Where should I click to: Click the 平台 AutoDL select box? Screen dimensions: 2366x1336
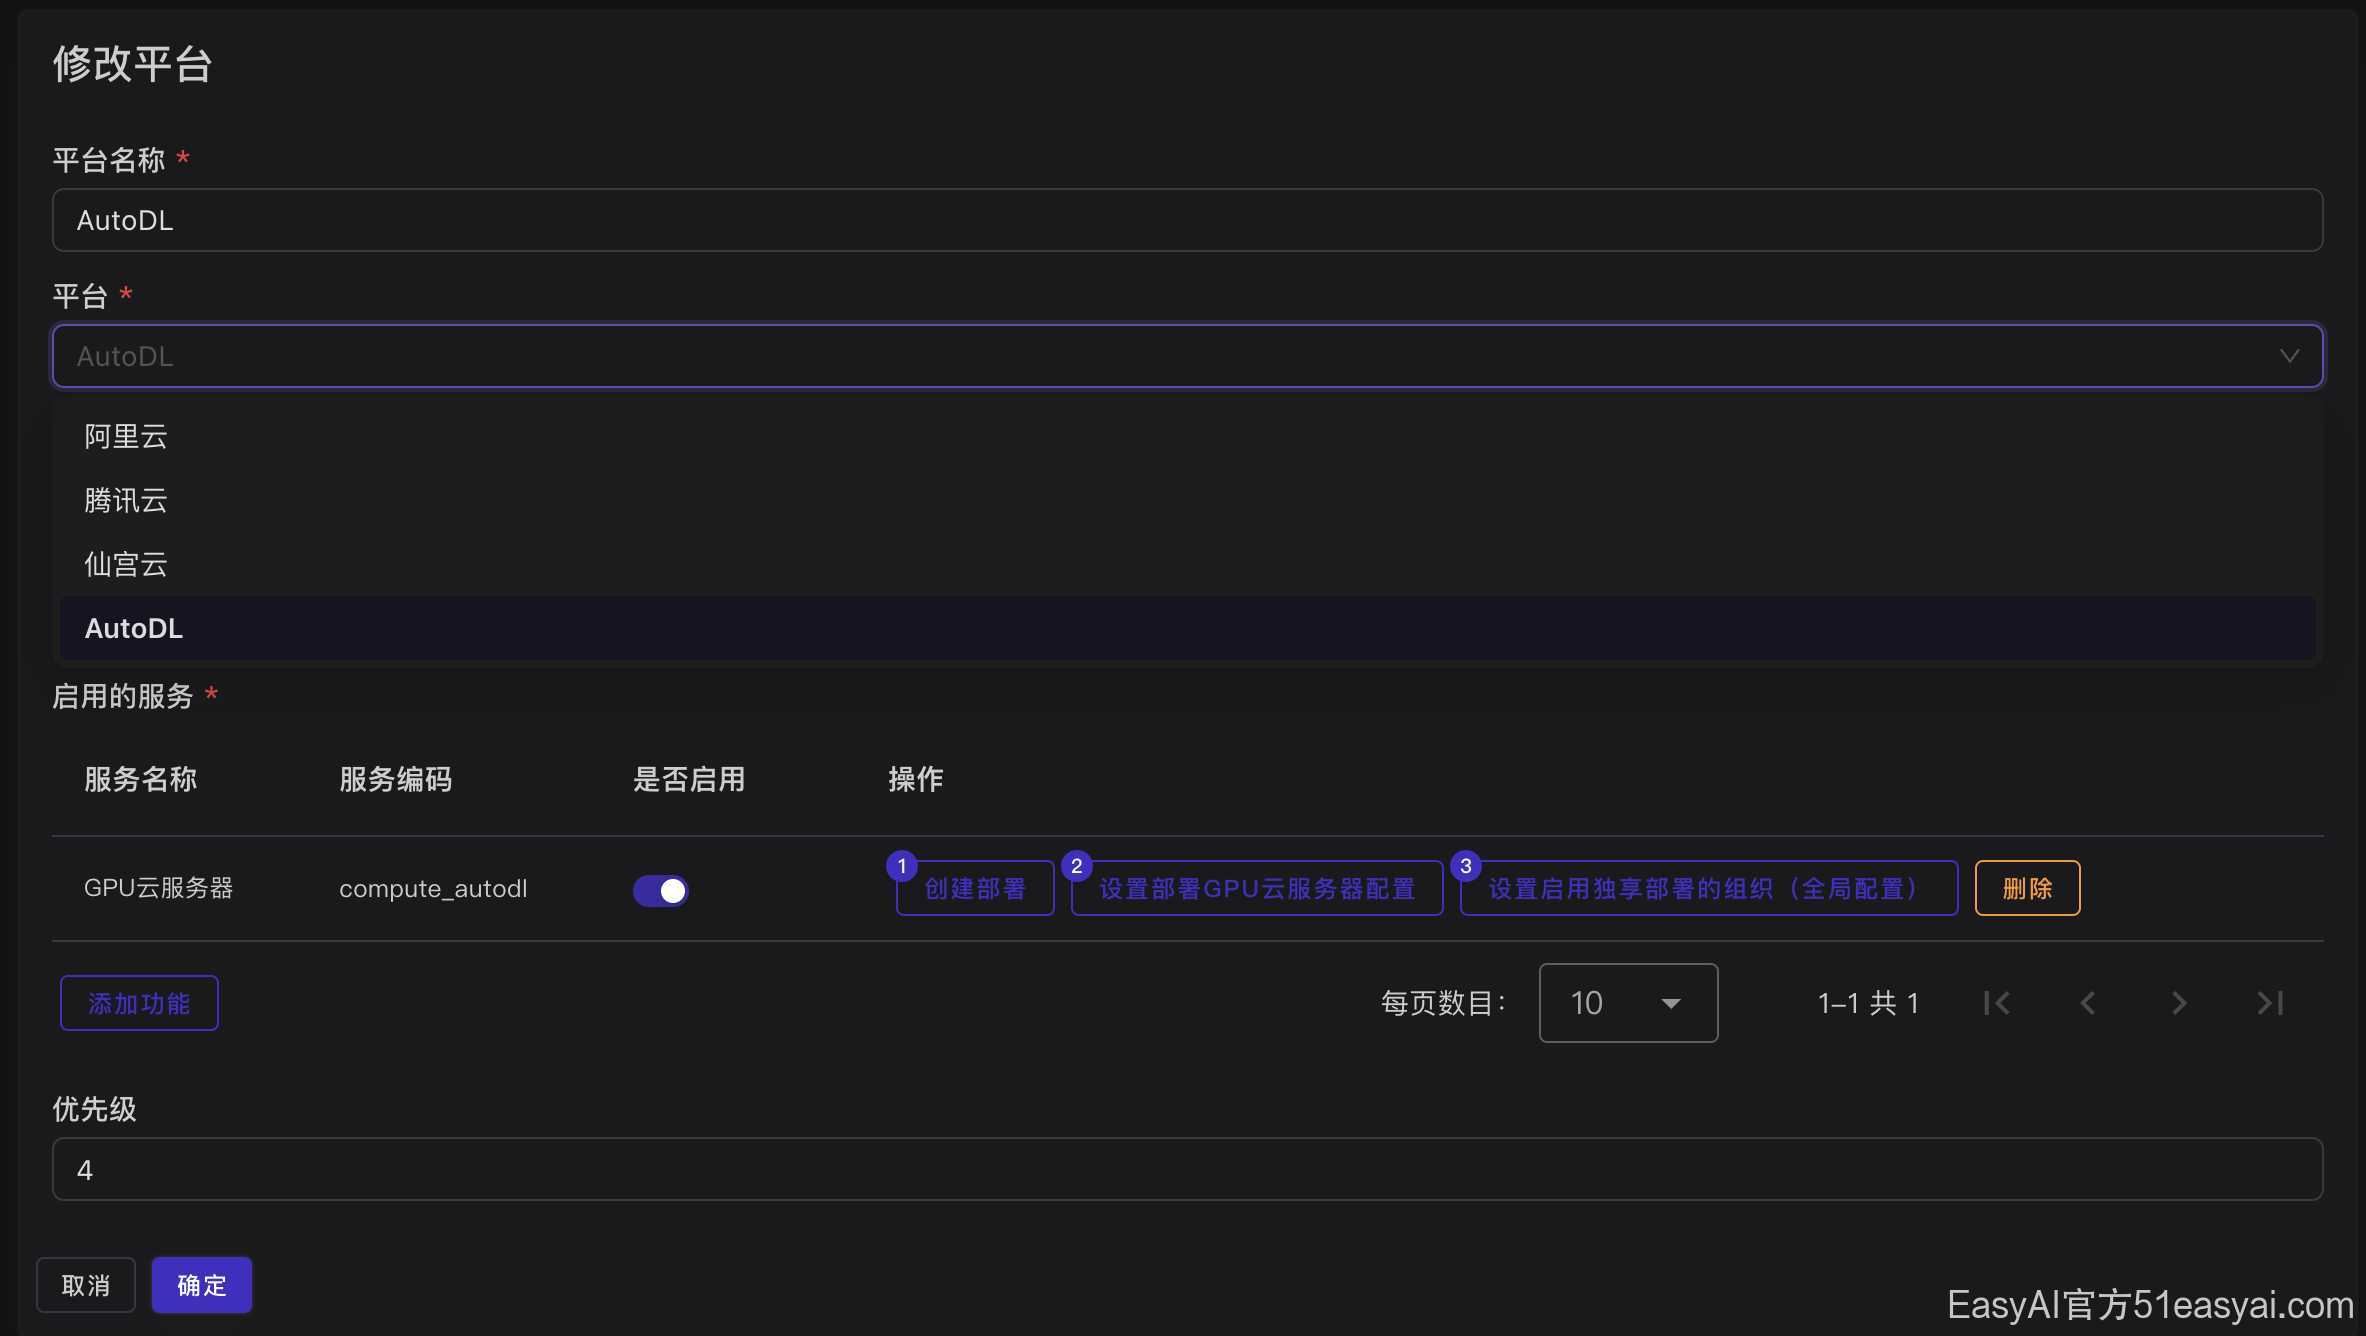pyautogui.click(x=1187, y=356)
